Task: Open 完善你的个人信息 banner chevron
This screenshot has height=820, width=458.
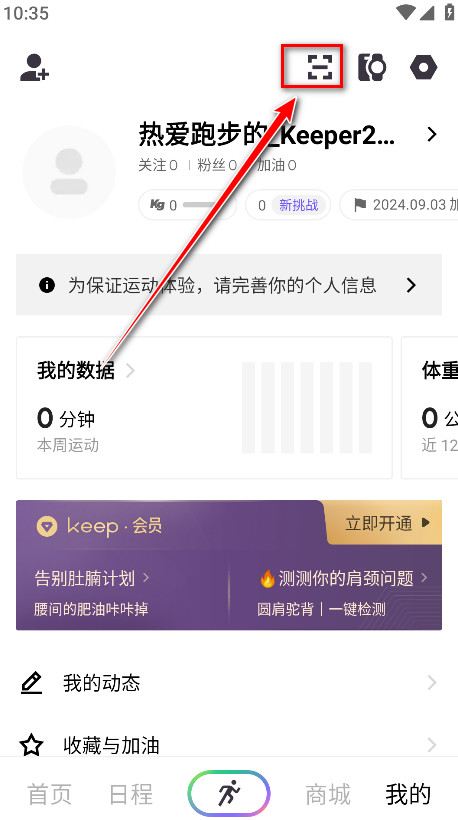Action: [411, 285]
